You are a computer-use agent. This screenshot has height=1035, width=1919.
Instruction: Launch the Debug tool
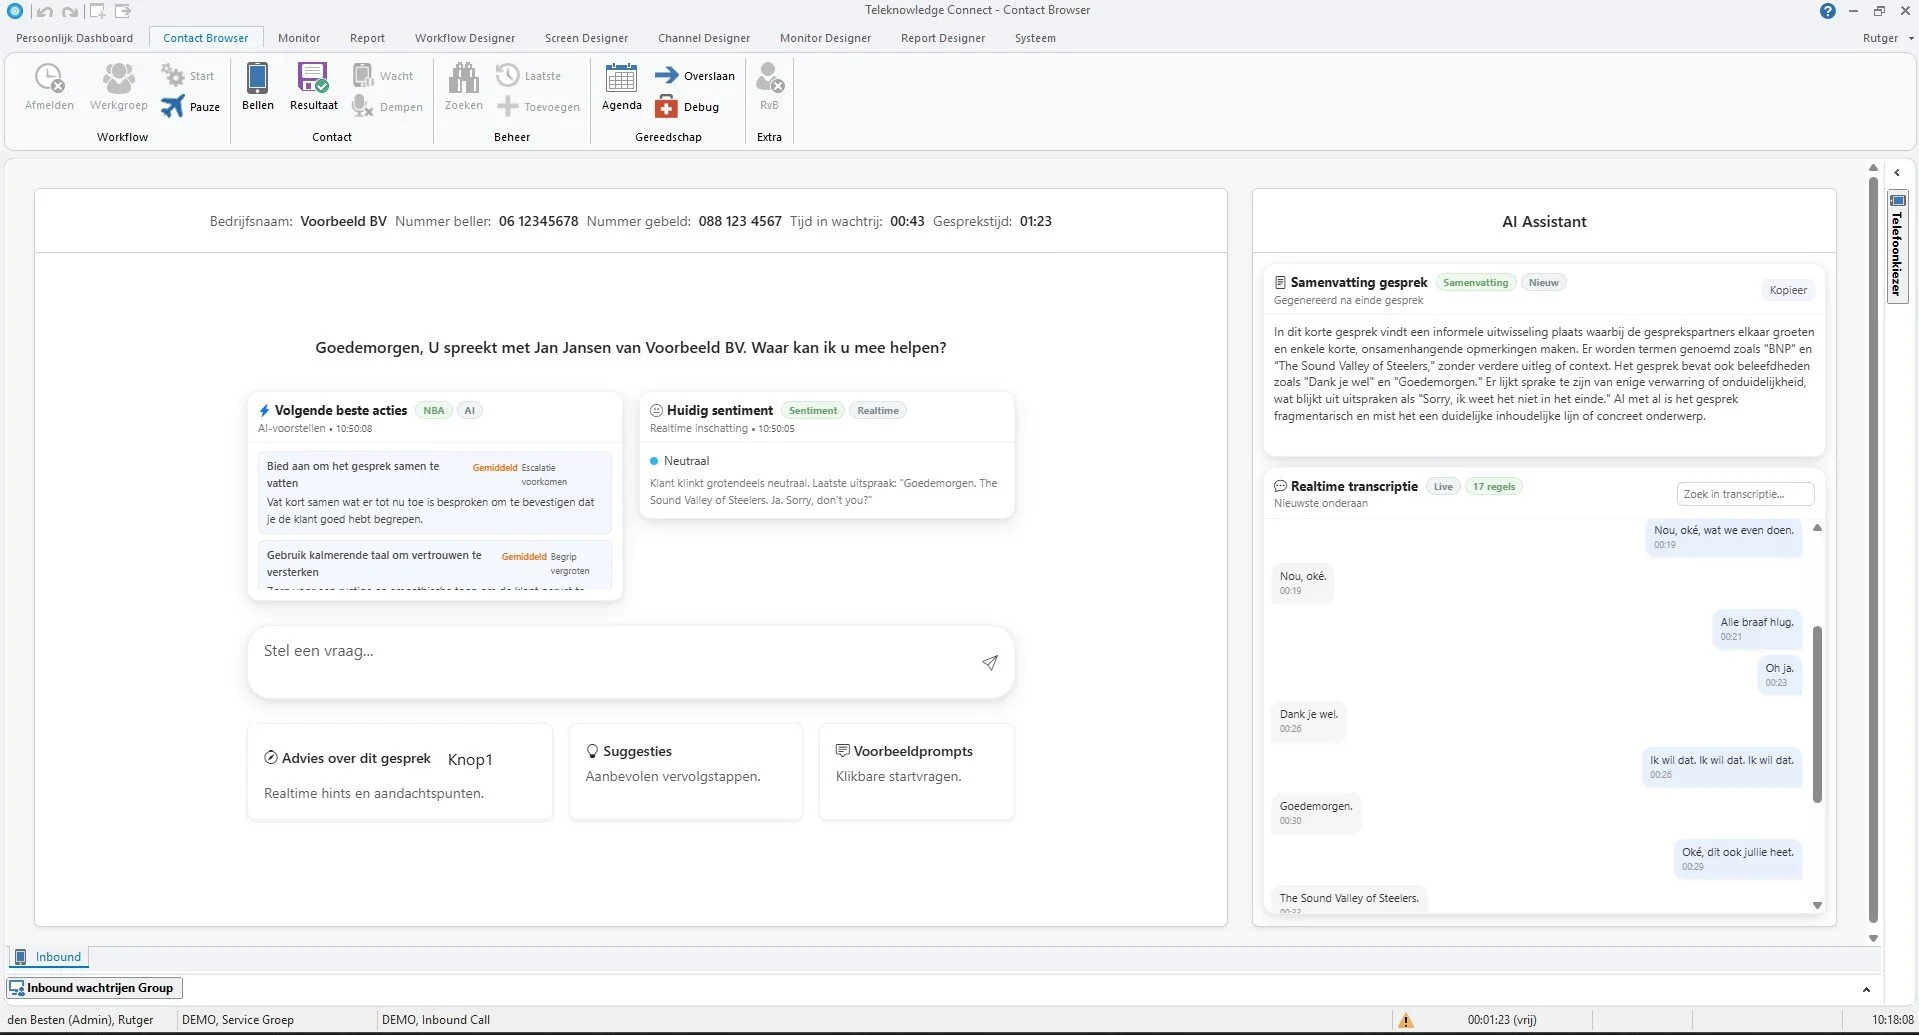(668, 106)
